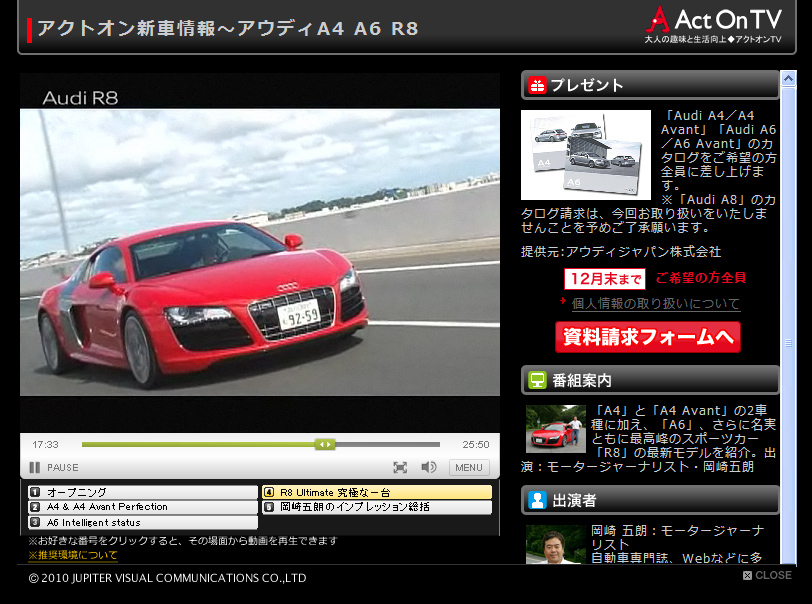812x604 pixels.
Task: Select chapter 5 岡崎五朗のインプレッション総括
Action: (x=376, y=507)
